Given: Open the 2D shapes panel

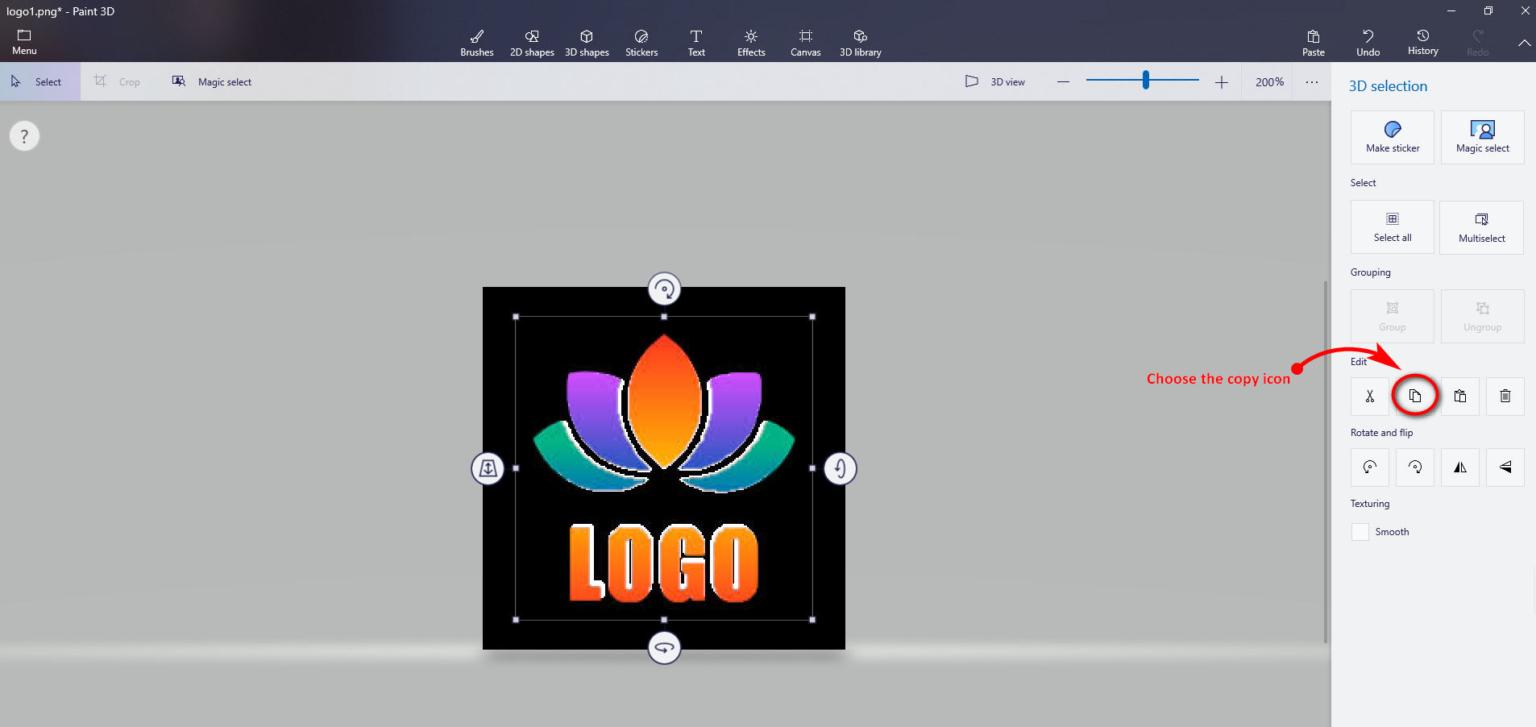Looking at the screenshot, I should (531, 42).
